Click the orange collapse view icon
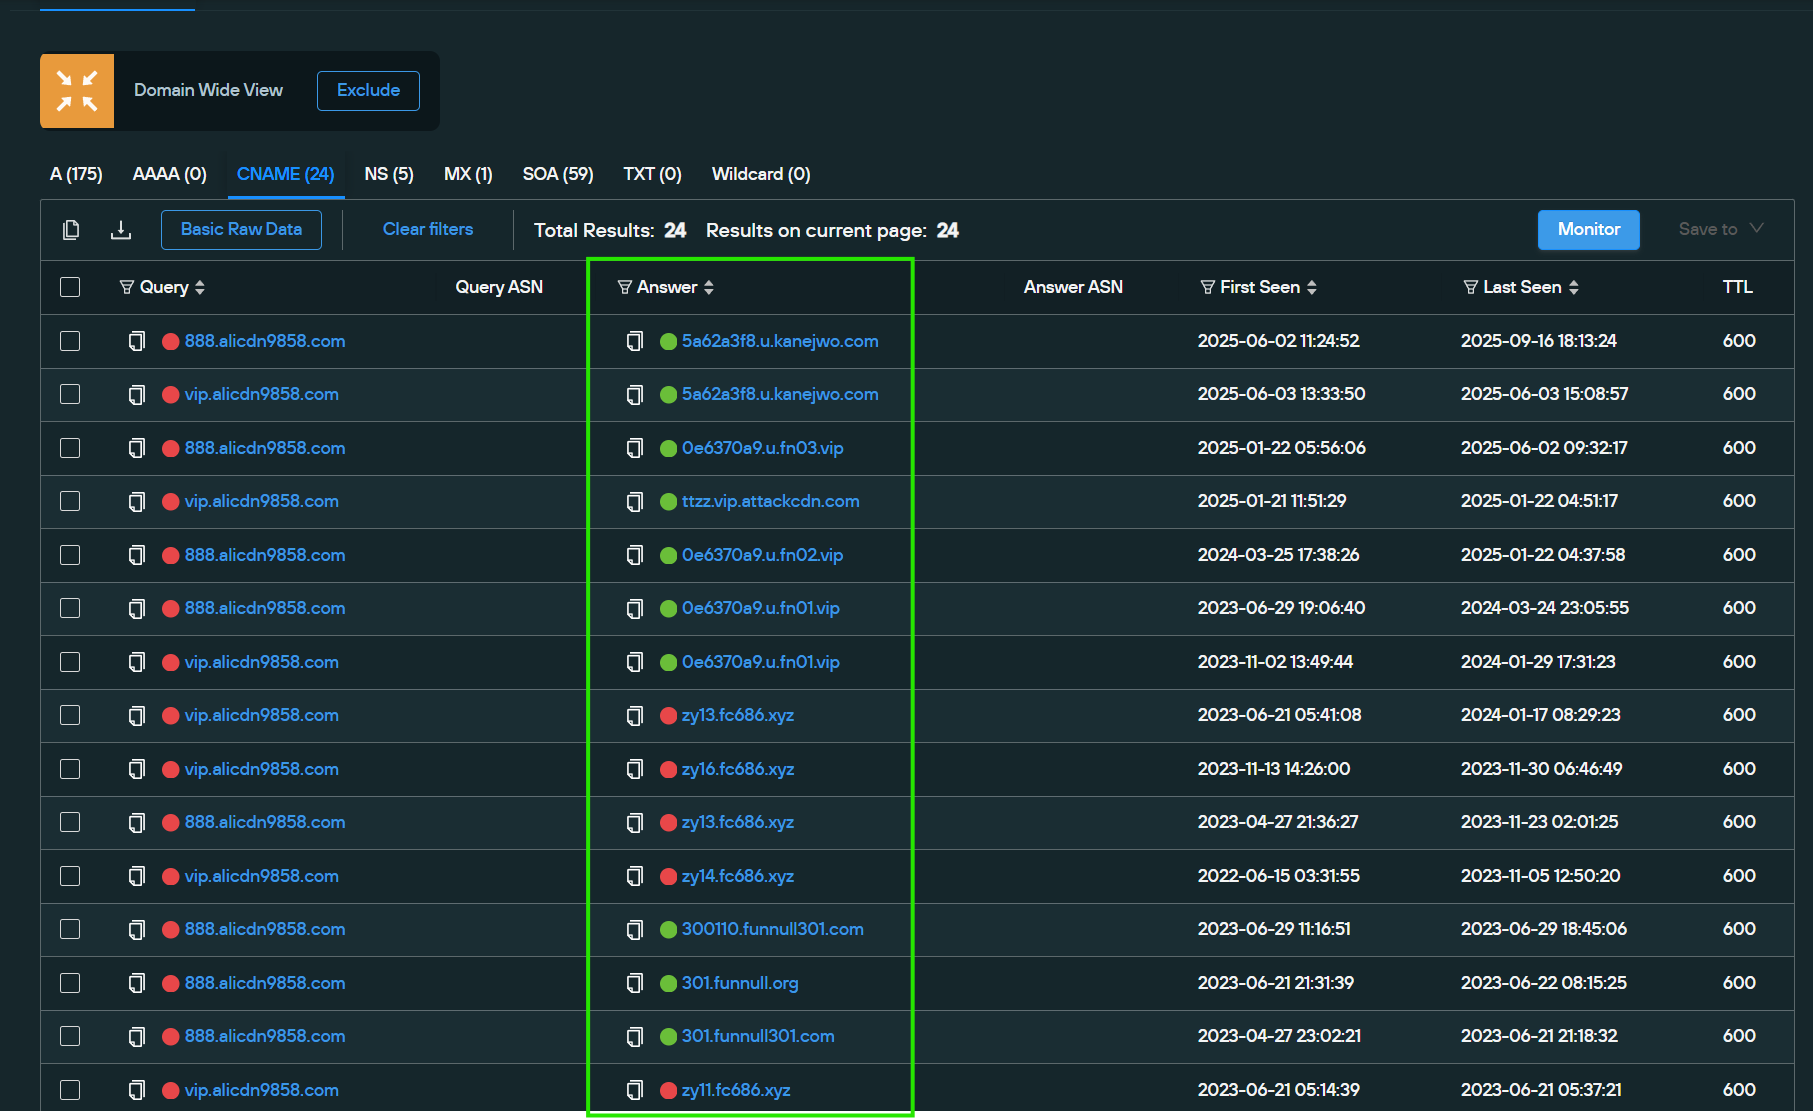This screenshot has width=1813, height=1118. (x=77, y=91)
